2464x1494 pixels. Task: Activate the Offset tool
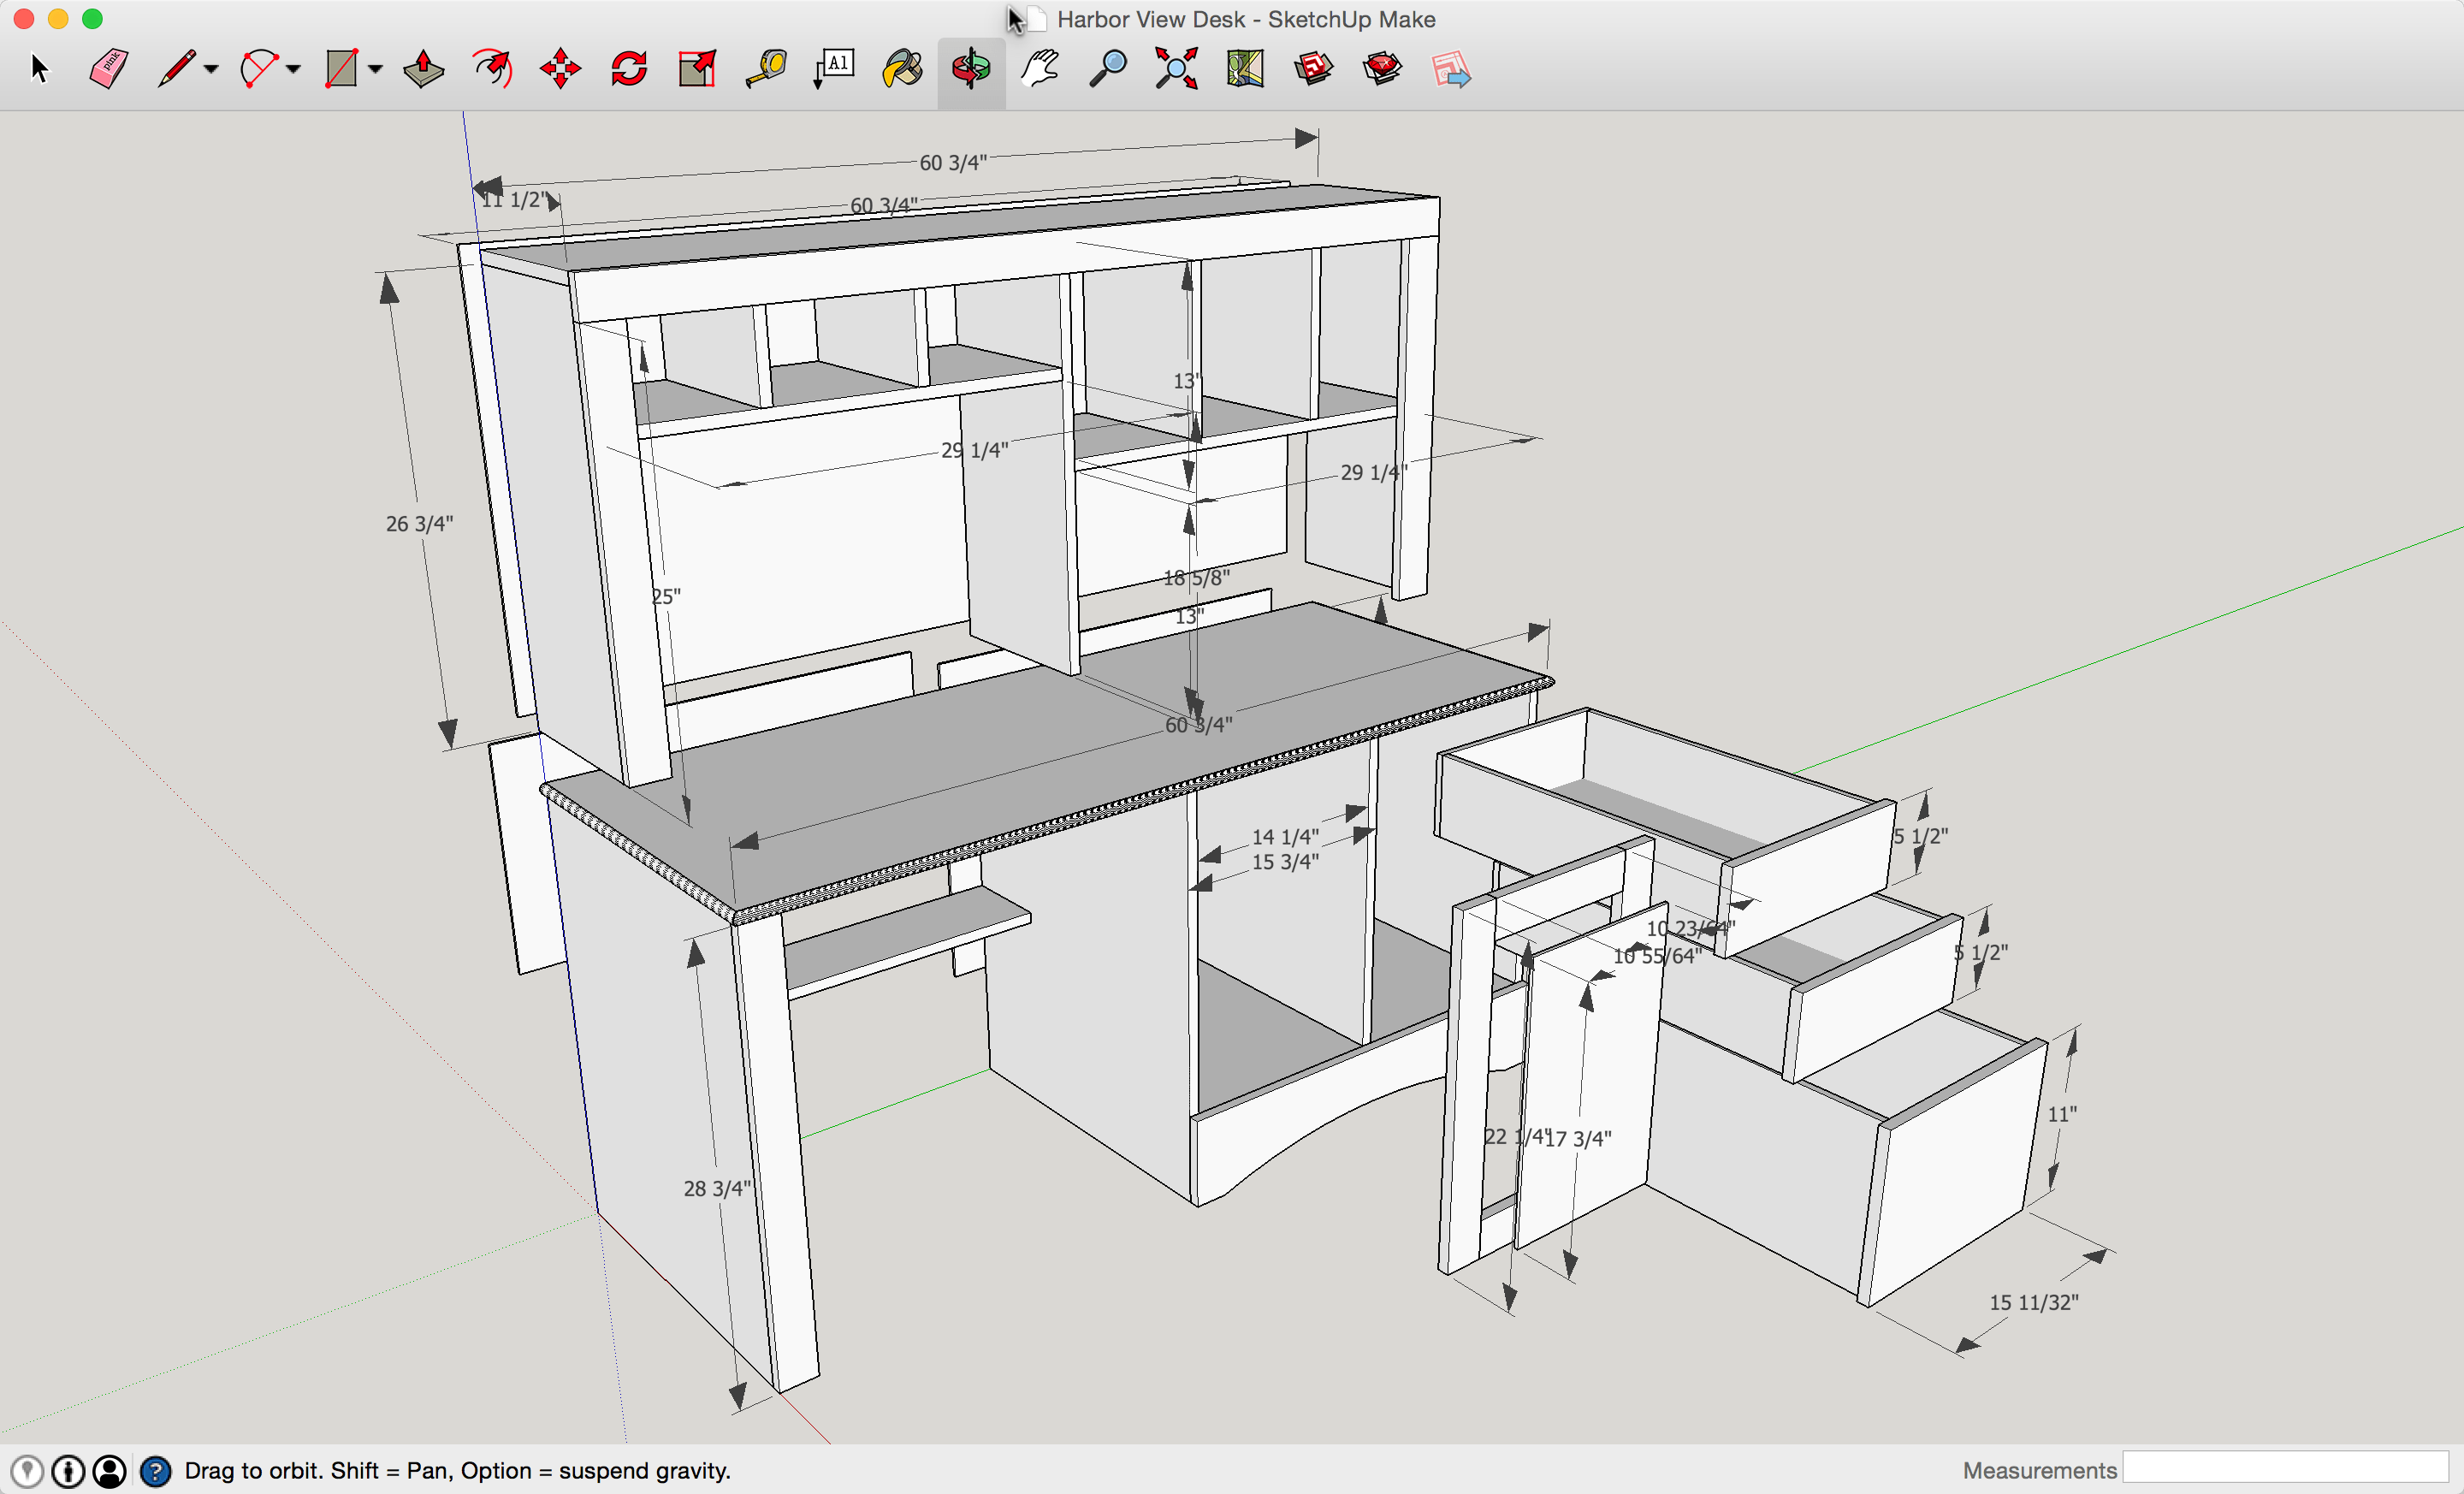pyautogui.click(x=492, y=69)
